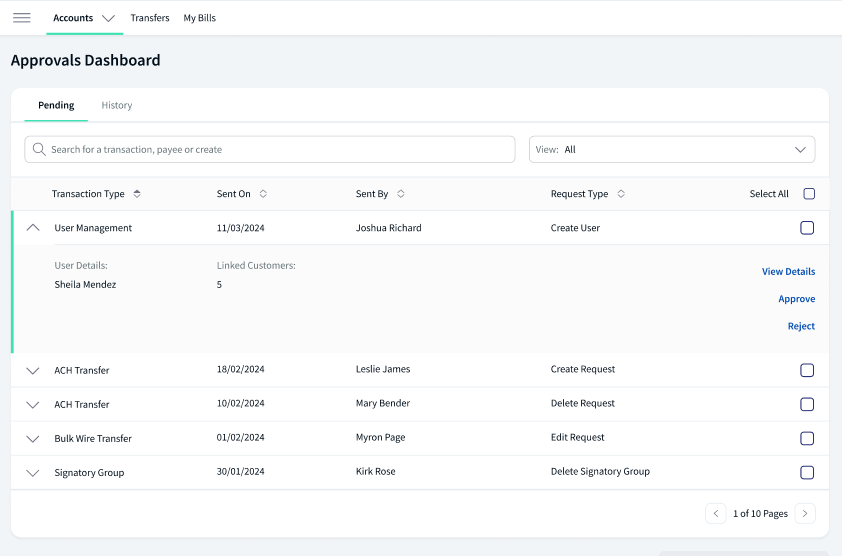Sort by Sent On column arrows
The image size is (842, 556).
[263, 194]
